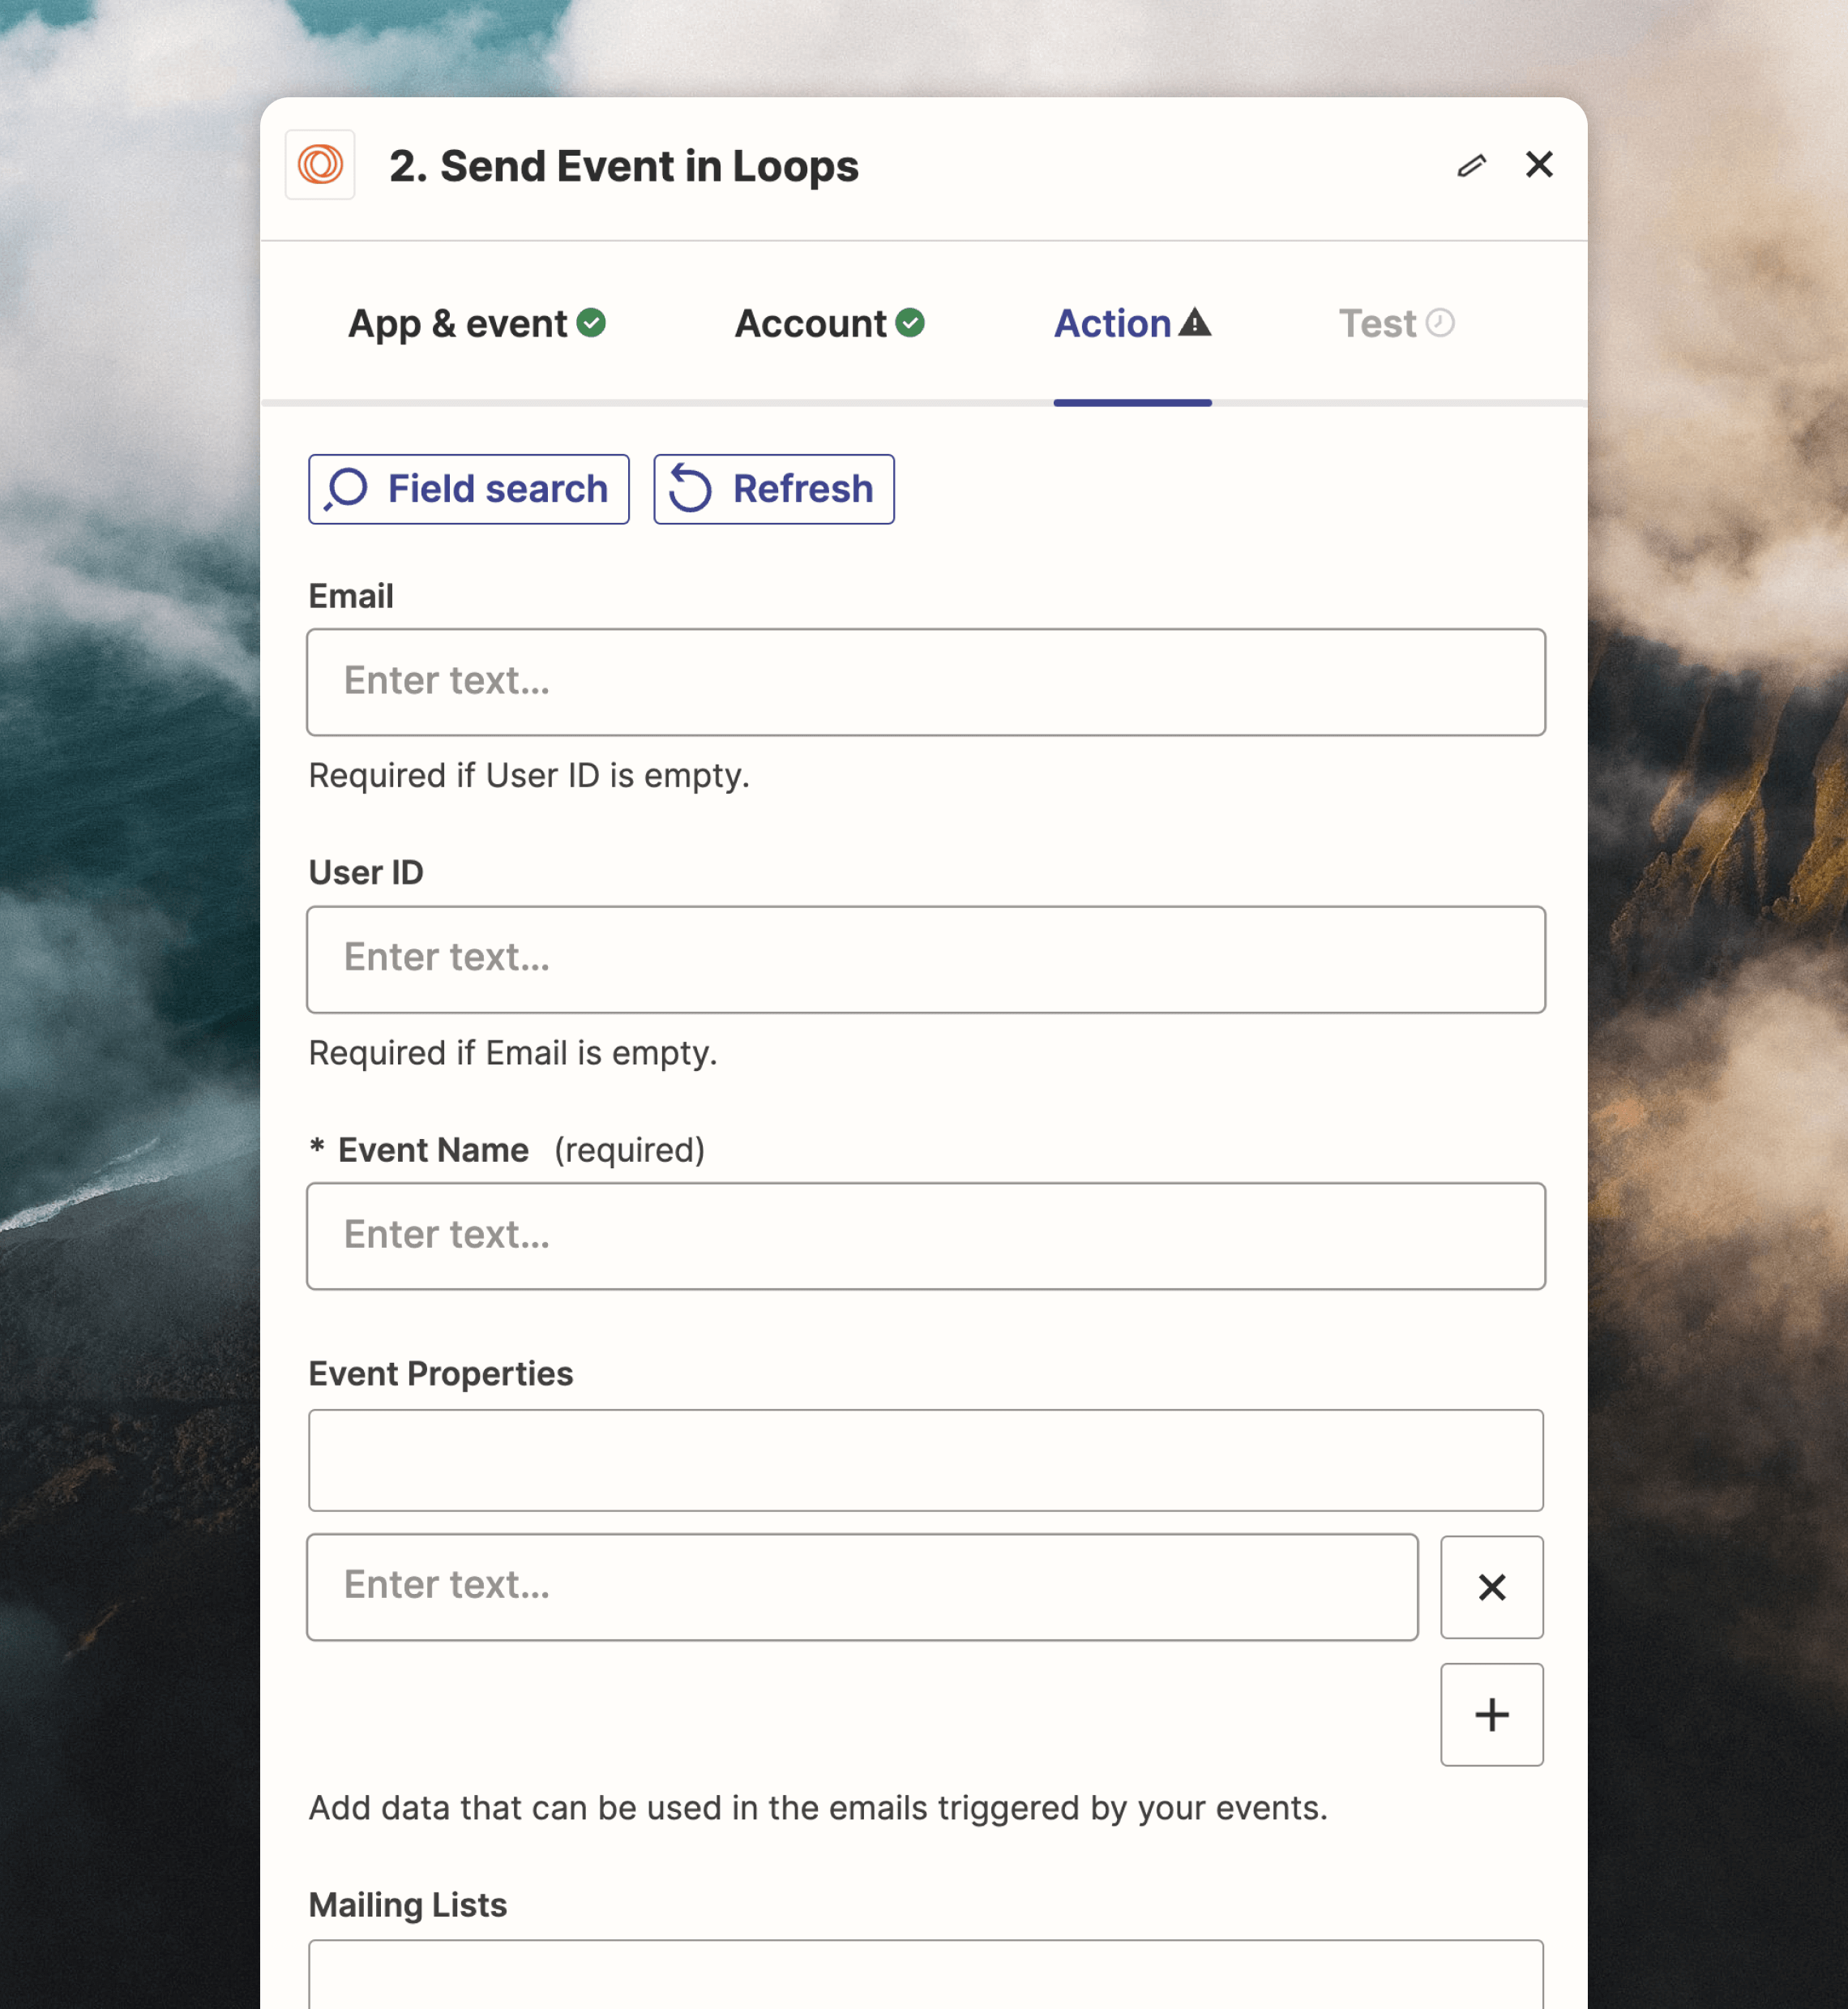Click the Field search button
The image size is (1848, 2009).
[468, 489]
